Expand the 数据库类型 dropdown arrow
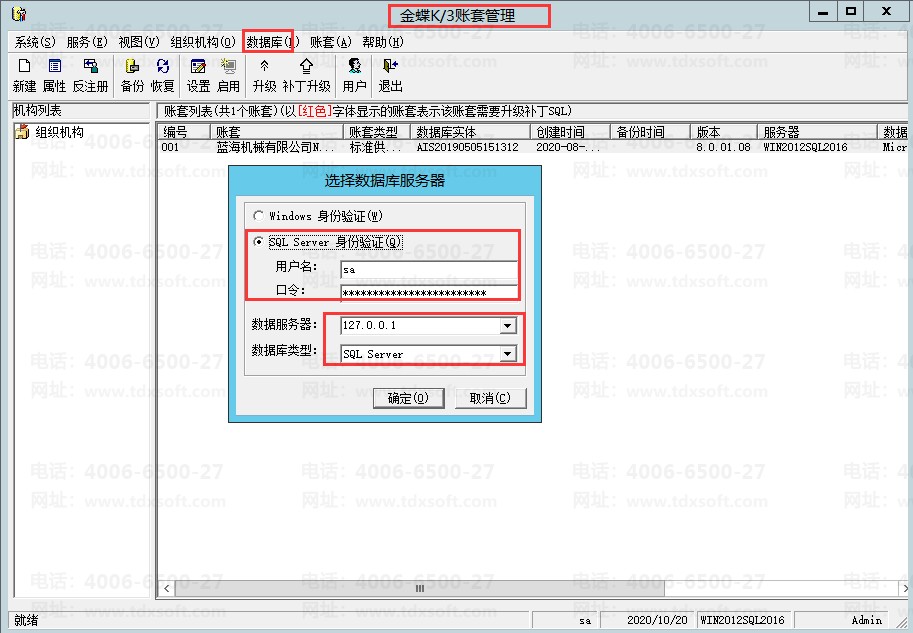Image resolution: width=913 pixels, height=633 pixels. click(x=508, y=353)
